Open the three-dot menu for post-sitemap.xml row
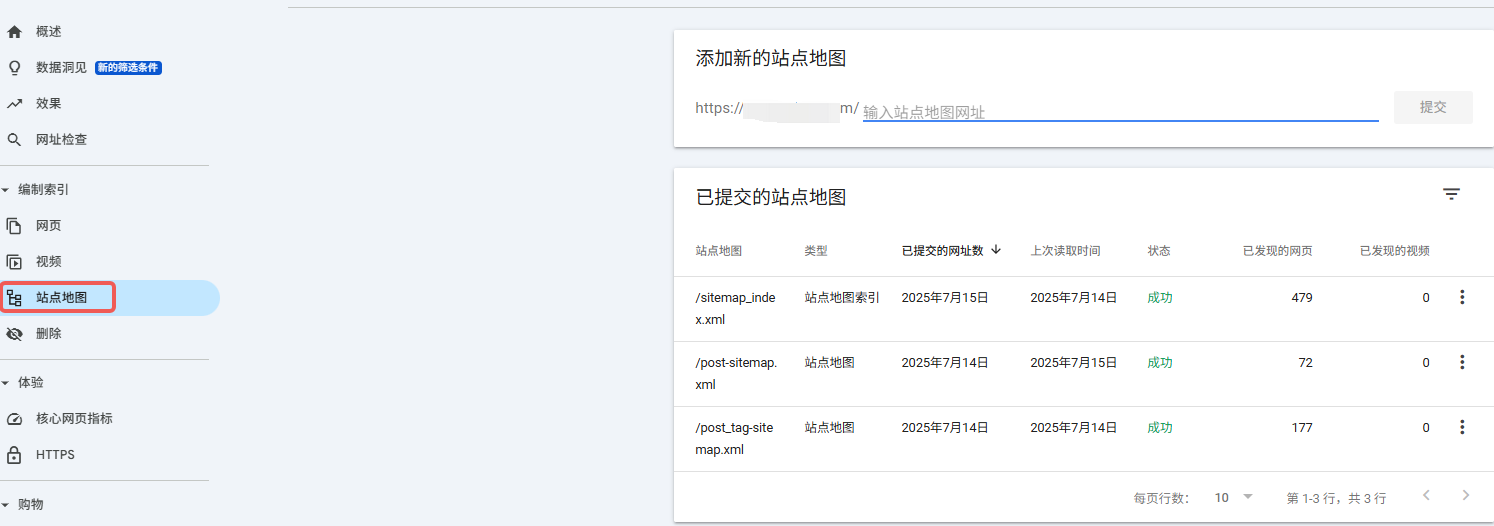The height and width of the screenshot is (526, 1494). pyautogui.click(x=1462, y=362)
